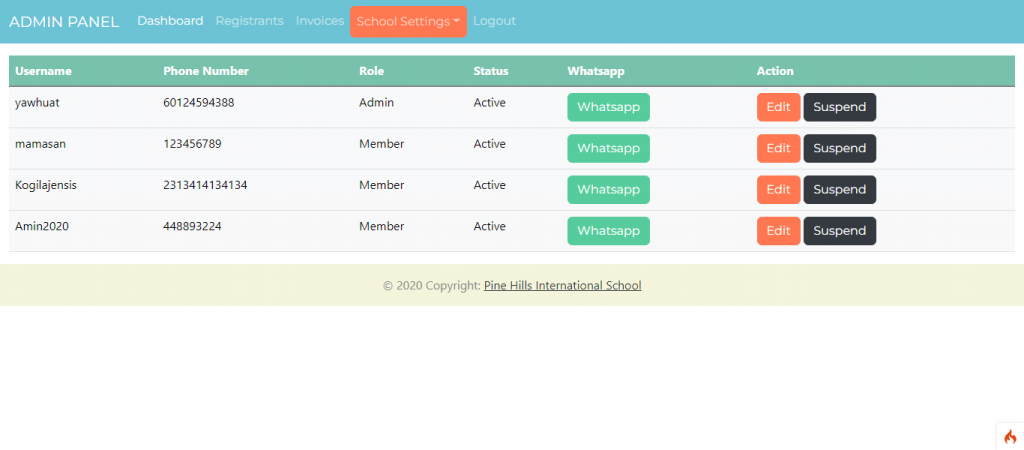Suspend user Kogilajensis
1024x450 pixels.
[839, 190]
